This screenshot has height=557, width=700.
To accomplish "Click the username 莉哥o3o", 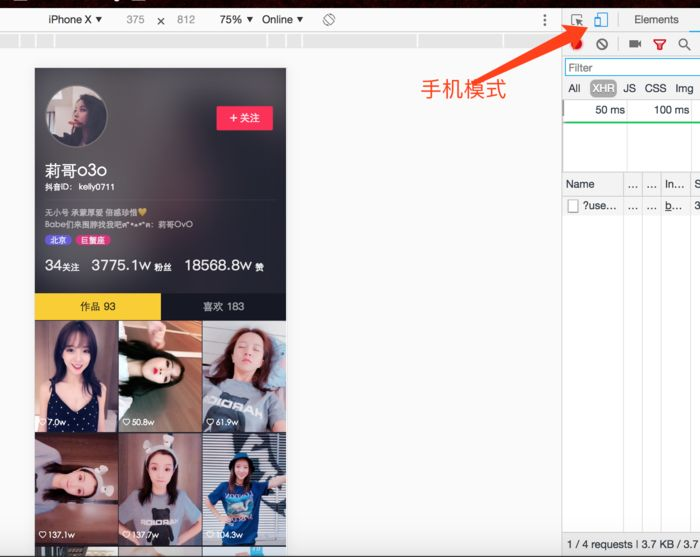I will (x=76, y=170).
